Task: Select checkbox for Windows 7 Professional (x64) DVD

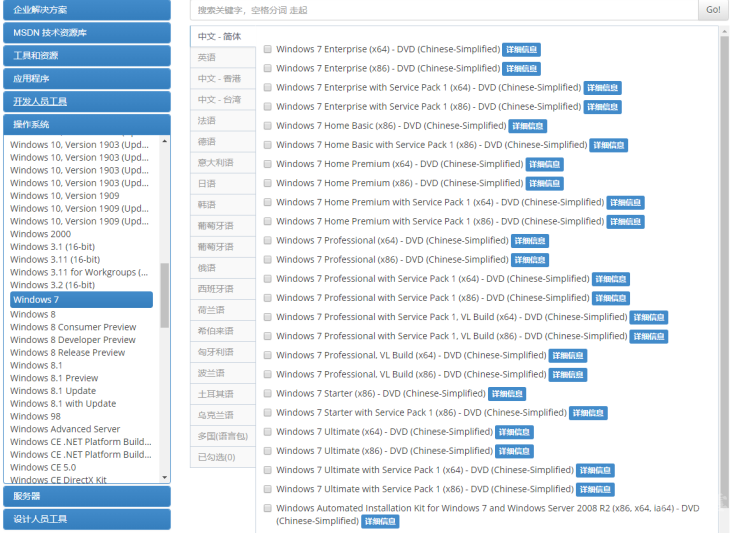Action: (x=268, y=240)
